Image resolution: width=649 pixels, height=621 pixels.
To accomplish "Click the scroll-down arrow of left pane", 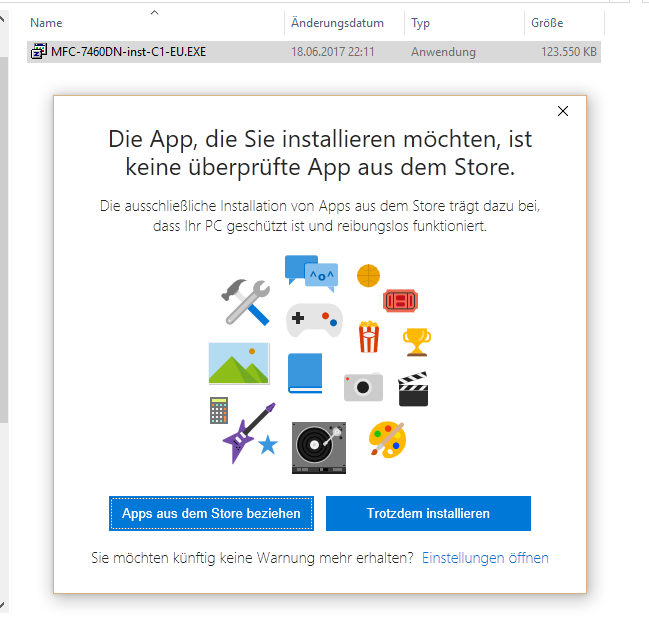I will (x=2, y=605).
